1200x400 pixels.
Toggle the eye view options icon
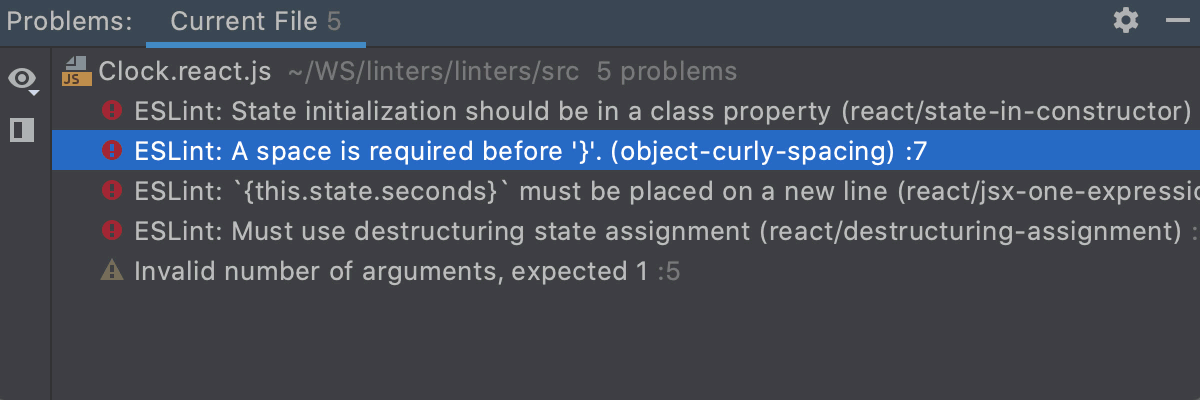click(x=22, y=78)
